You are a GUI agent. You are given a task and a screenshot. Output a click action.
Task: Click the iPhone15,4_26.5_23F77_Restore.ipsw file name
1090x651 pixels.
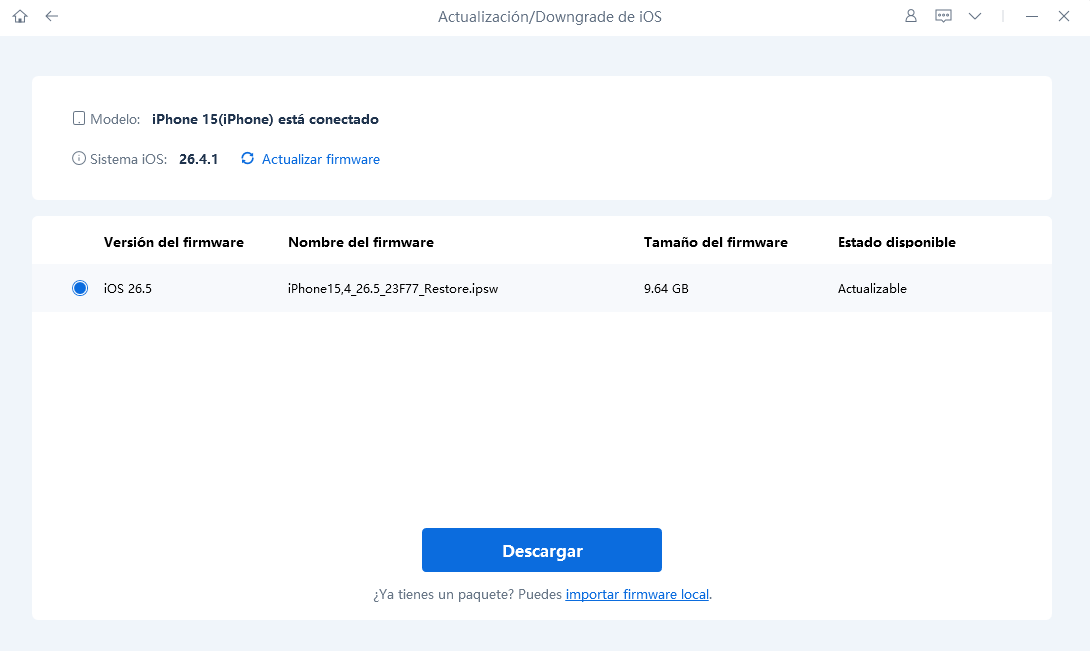point(393,289)
